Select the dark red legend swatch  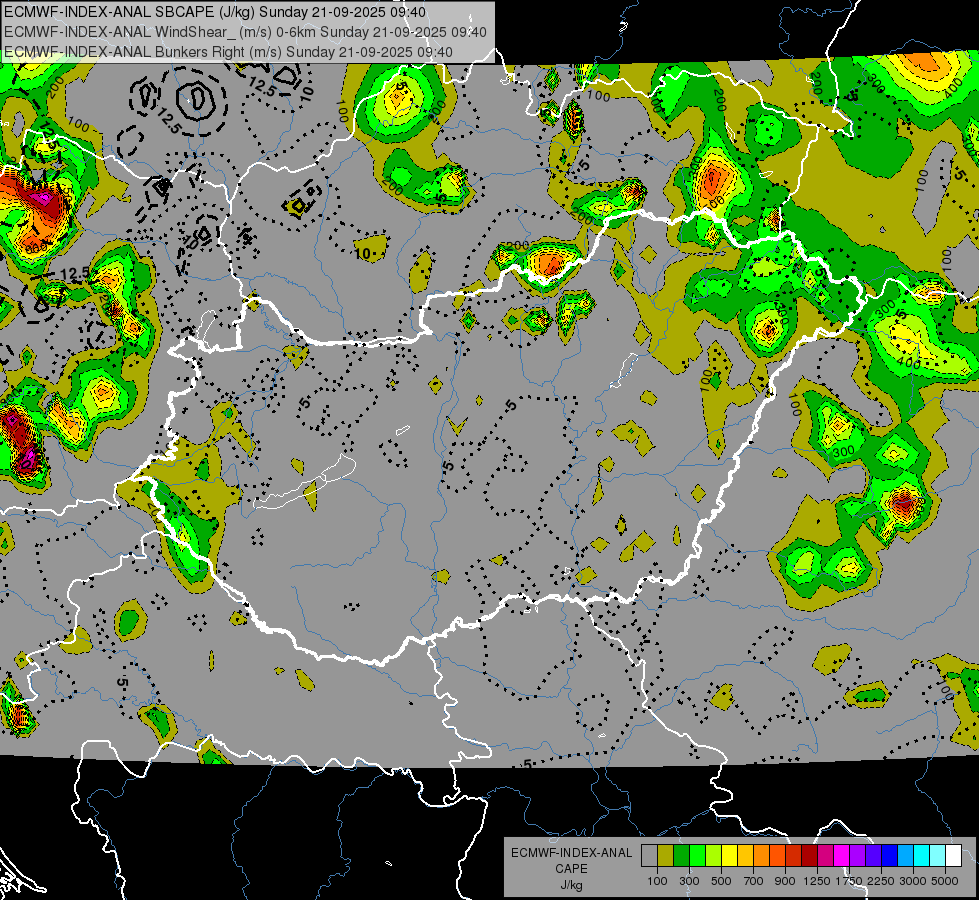809,856
